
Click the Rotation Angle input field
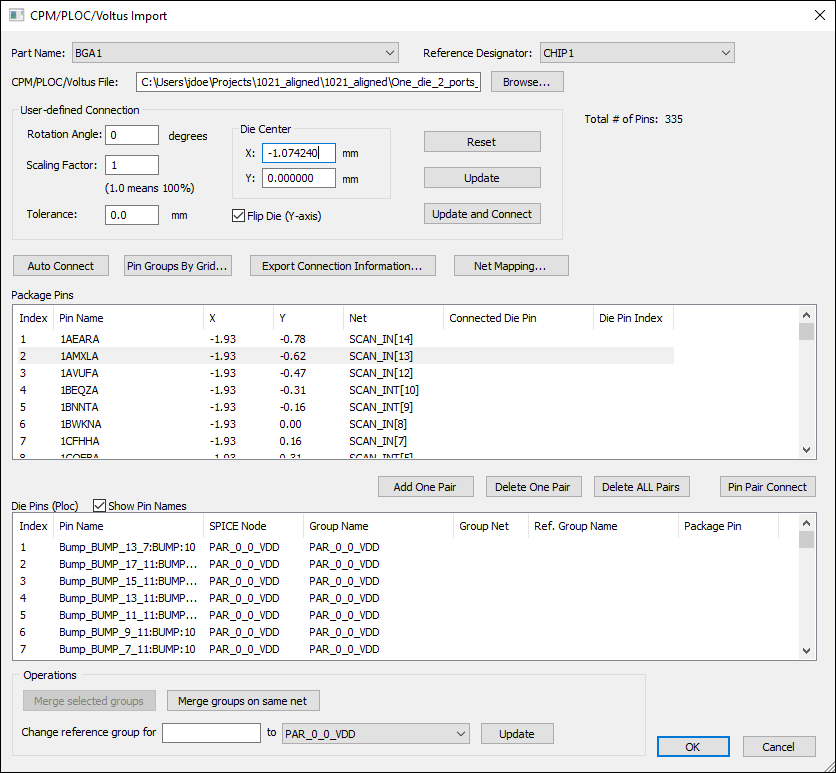click(133, 135)
